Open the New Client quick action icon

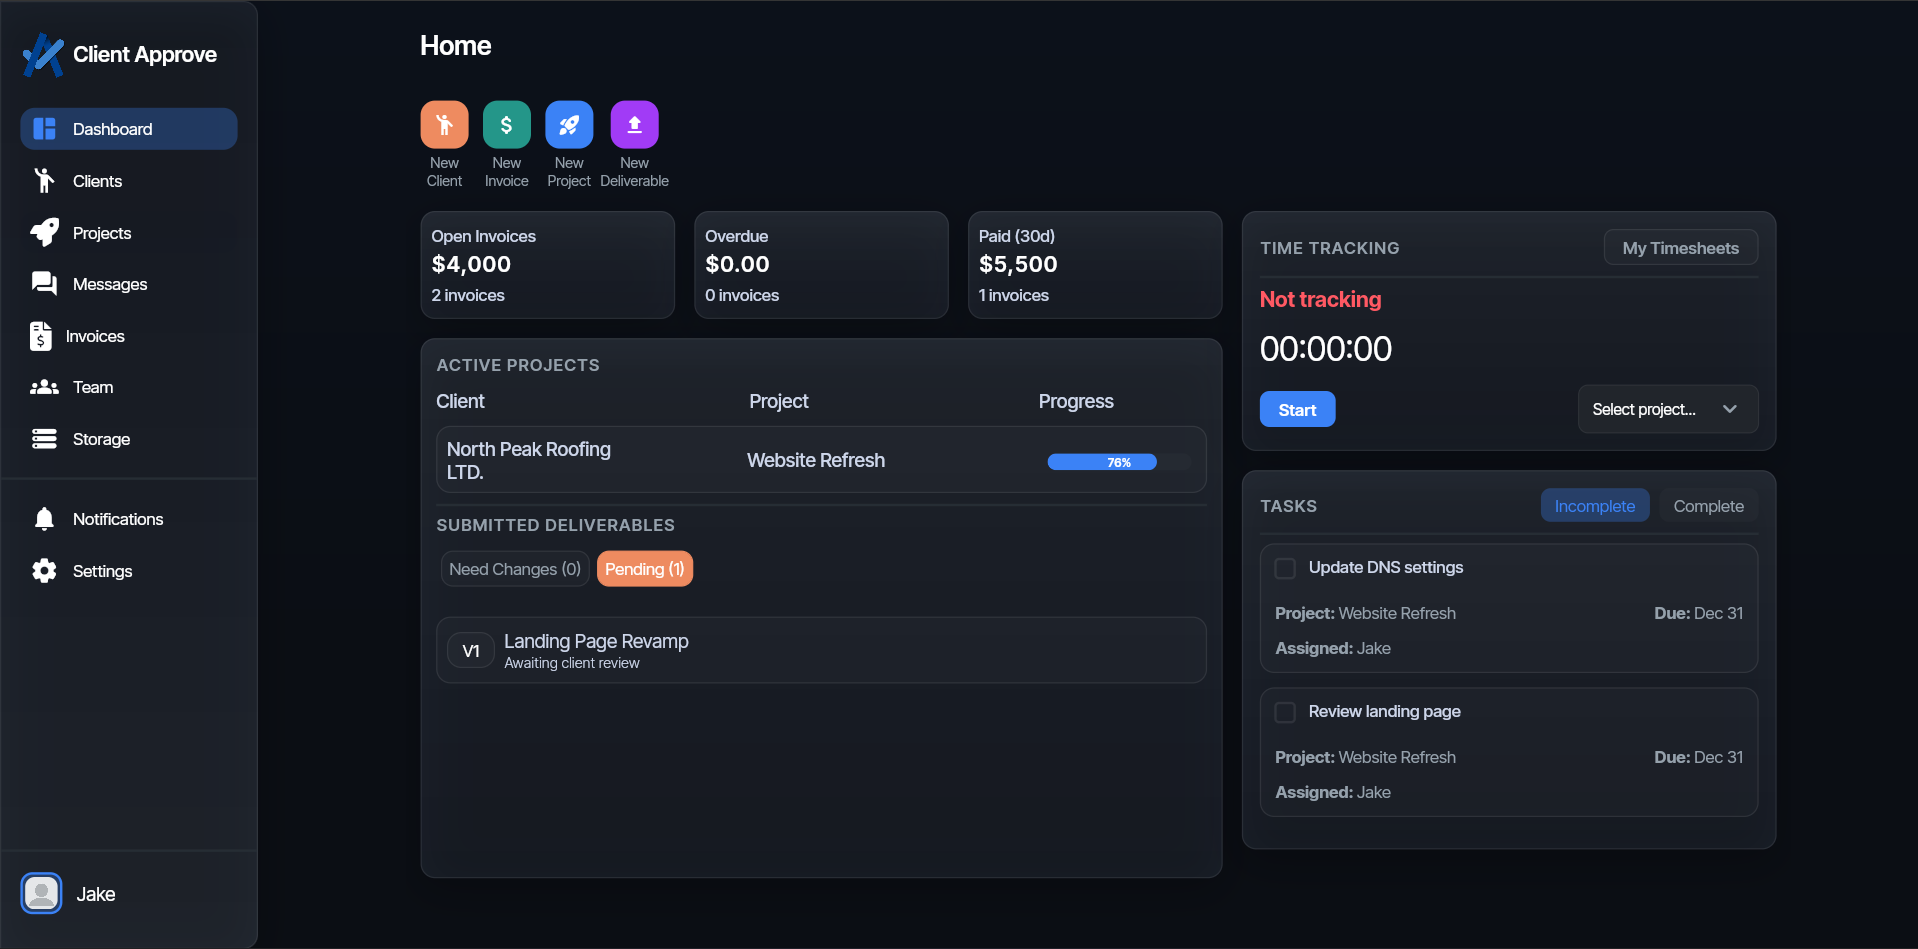point(443,123)
